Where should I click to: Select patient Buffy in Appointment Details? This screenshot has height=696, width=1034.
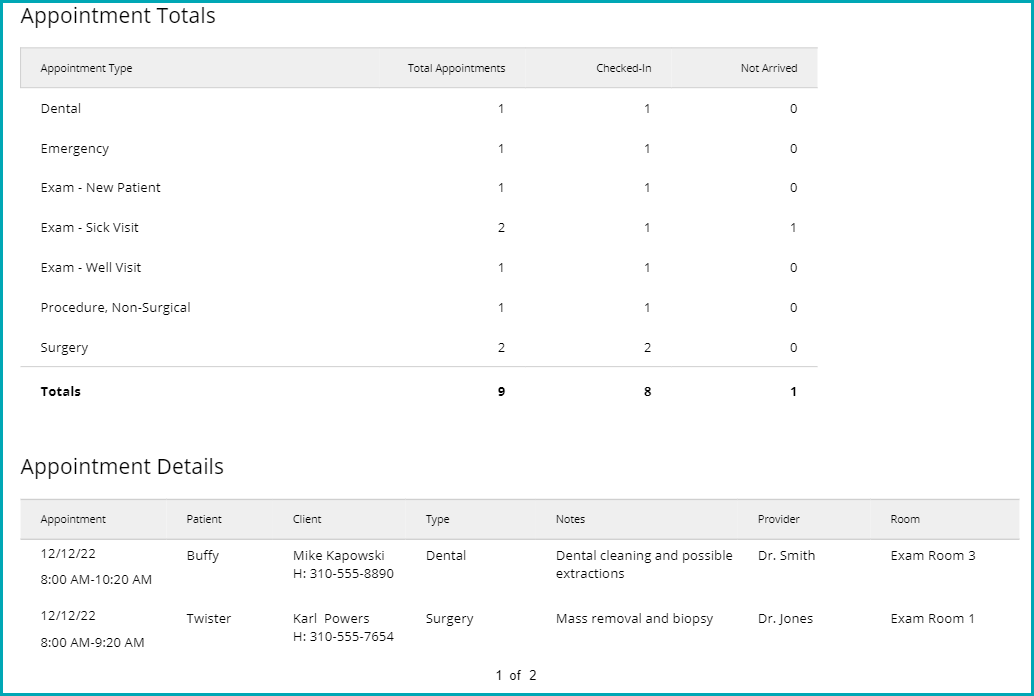pos(203,556)
